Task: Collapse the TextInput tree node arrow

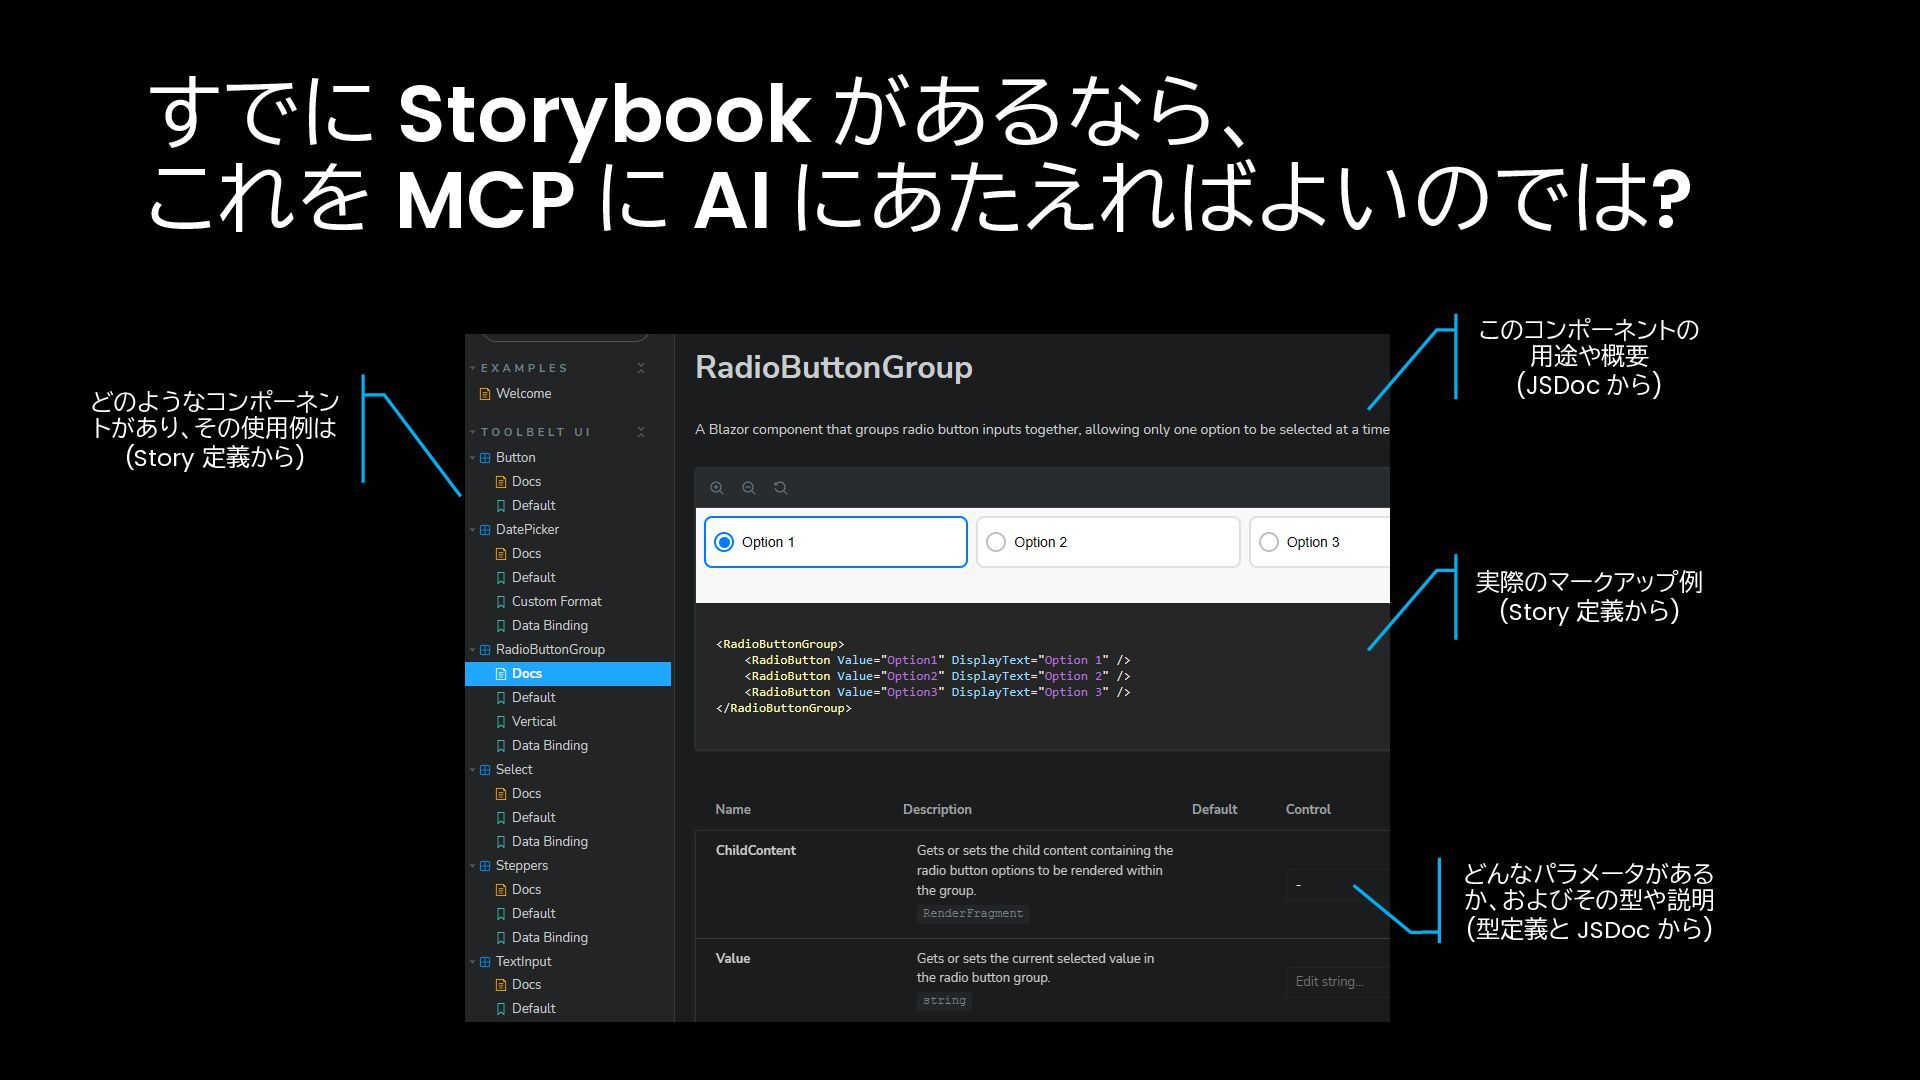Action: point(473,962)
